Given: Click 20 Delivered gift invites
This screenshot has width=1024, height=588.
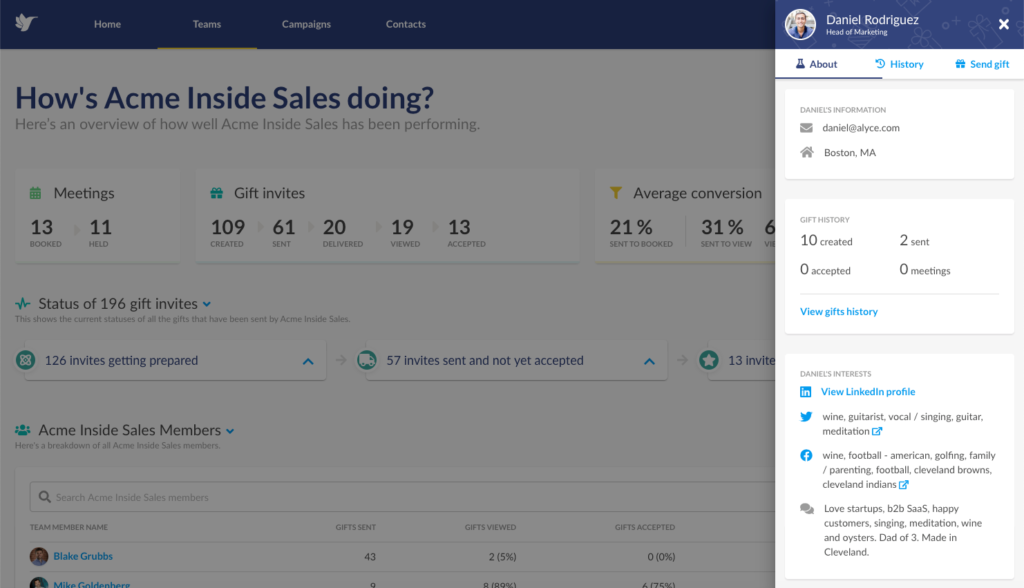Looking at the screenshot, I should click(x=334, y=227).
